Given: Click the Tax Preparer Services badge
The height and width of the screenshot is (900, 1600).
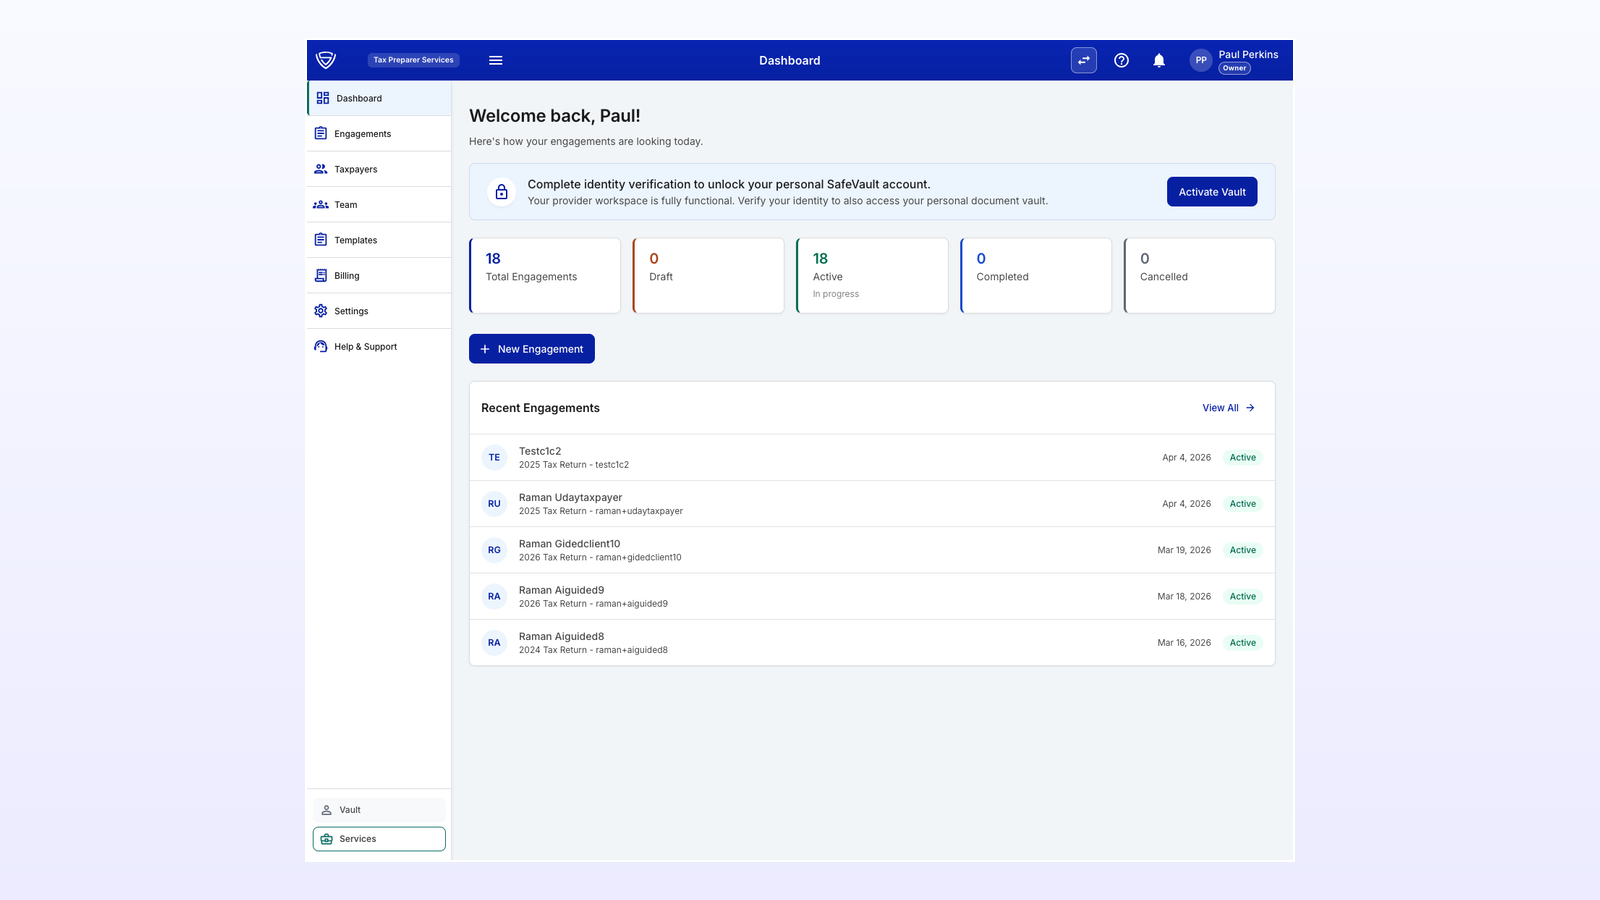Looking at the screenshot, I should tap(413, 60).
